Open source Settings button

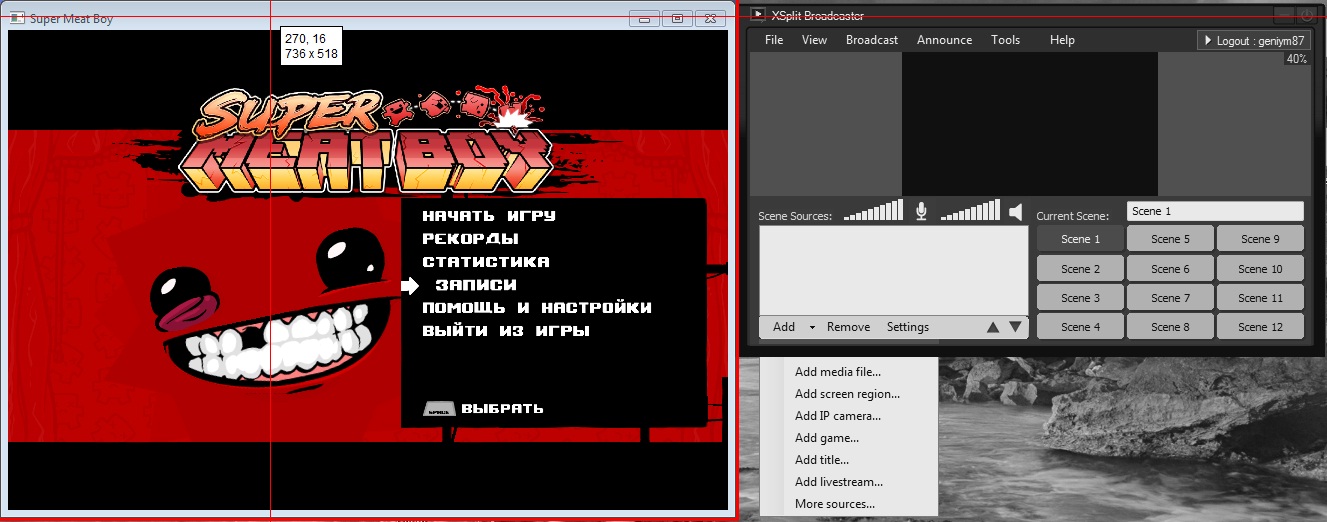point(908,327)
